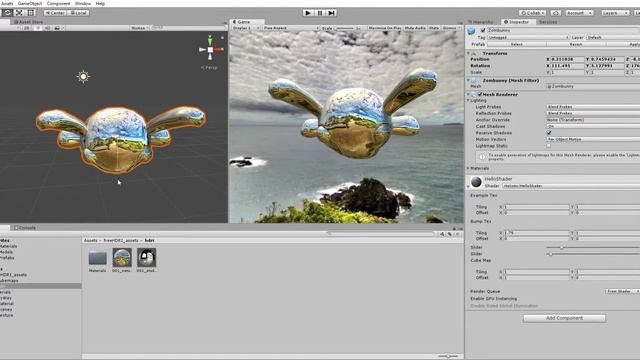This screenshot has height=360, width=640.
Task: Toggle the Zombunny active checkbox
Action: (483, 30)
